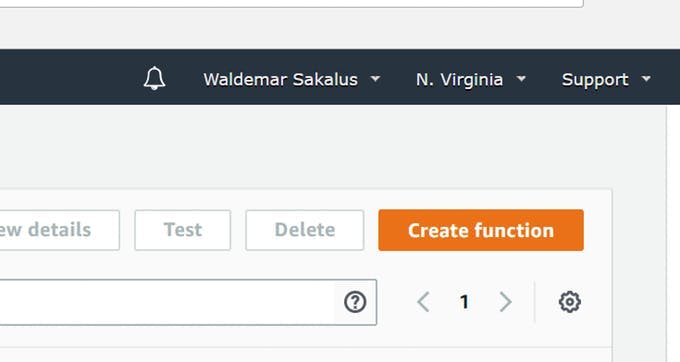
Task: Select page number 1
Action: (464, 302)
